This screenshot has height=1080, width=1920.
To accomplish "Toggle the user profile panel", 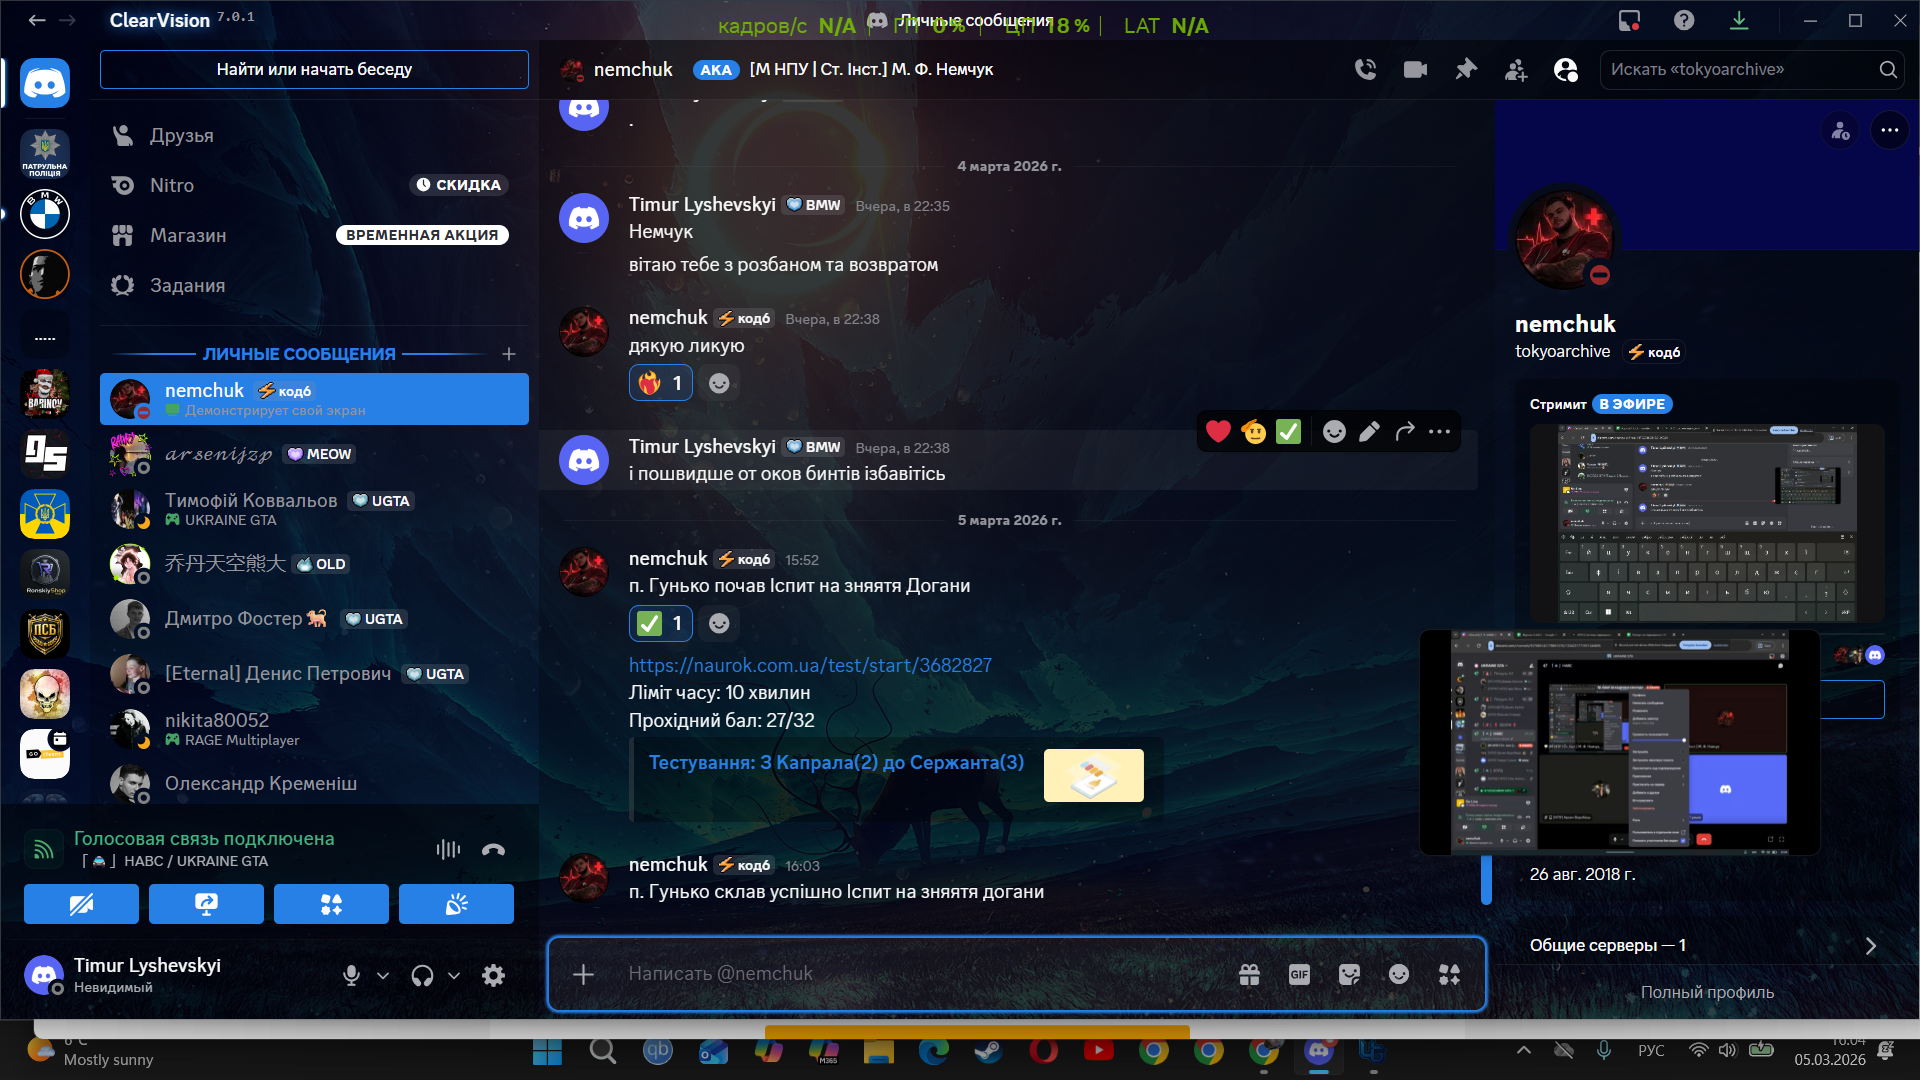I will 1566,69.
